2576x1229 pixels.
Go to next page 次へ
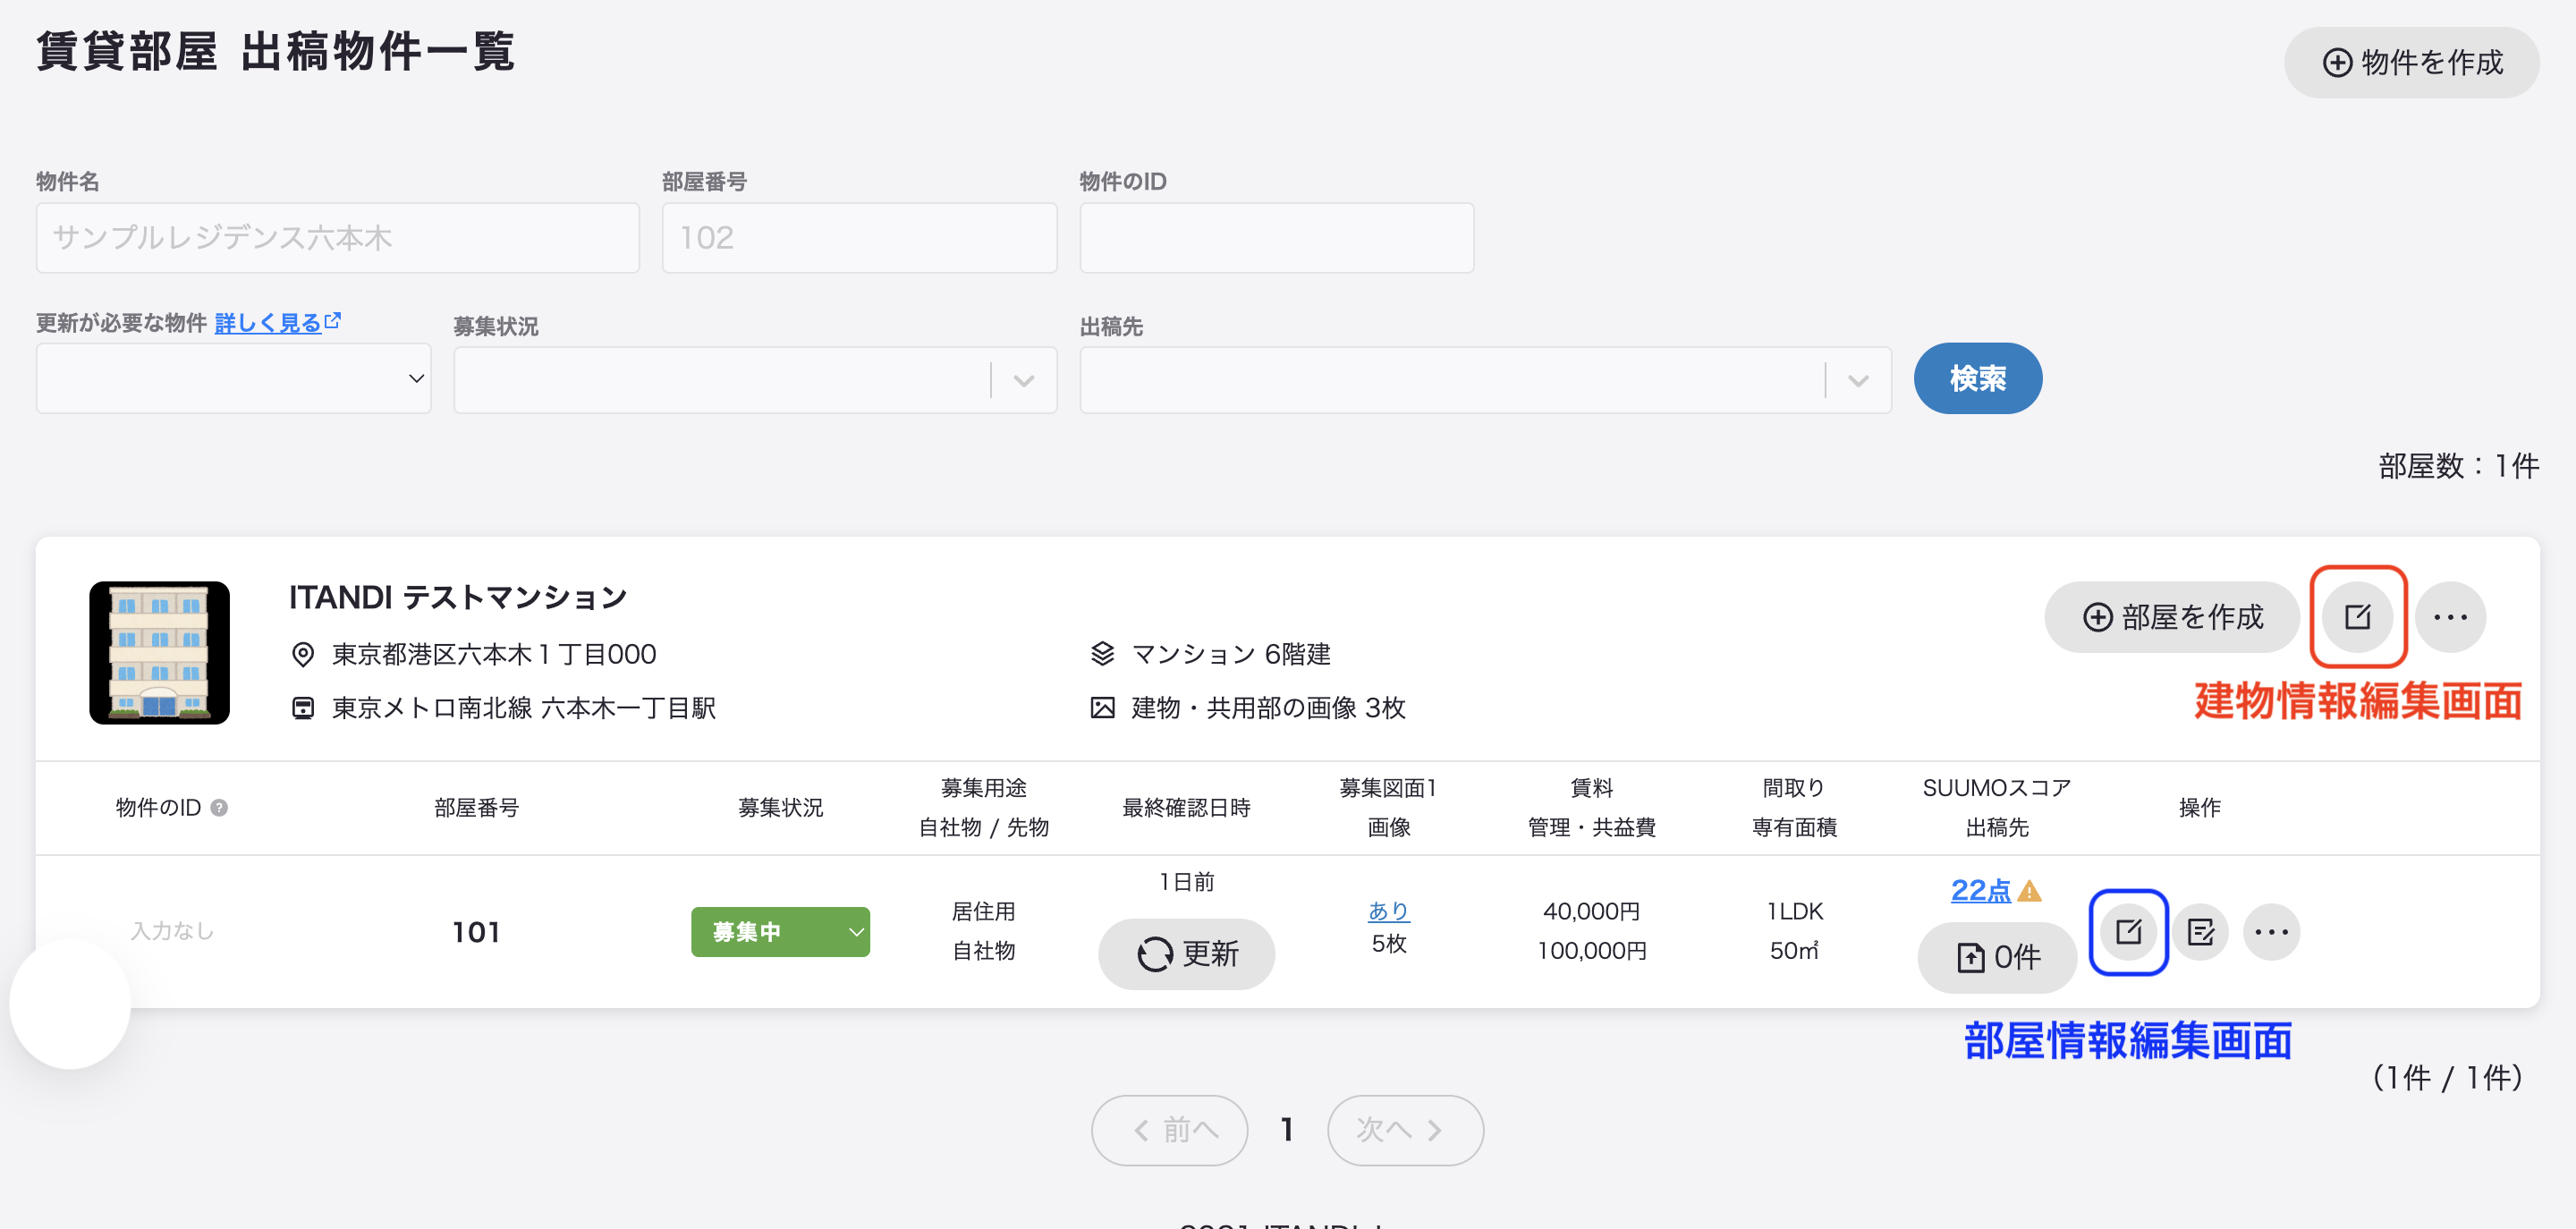pyautogui.click(x=1405, y=1130)
